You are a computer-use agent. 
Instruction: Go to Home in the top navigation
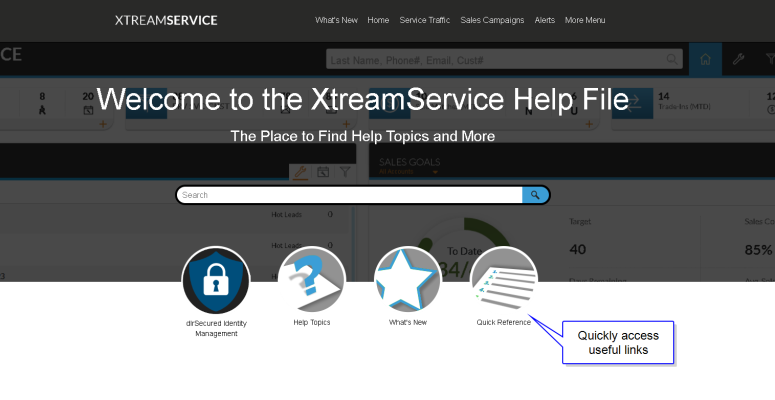(378, 20)
